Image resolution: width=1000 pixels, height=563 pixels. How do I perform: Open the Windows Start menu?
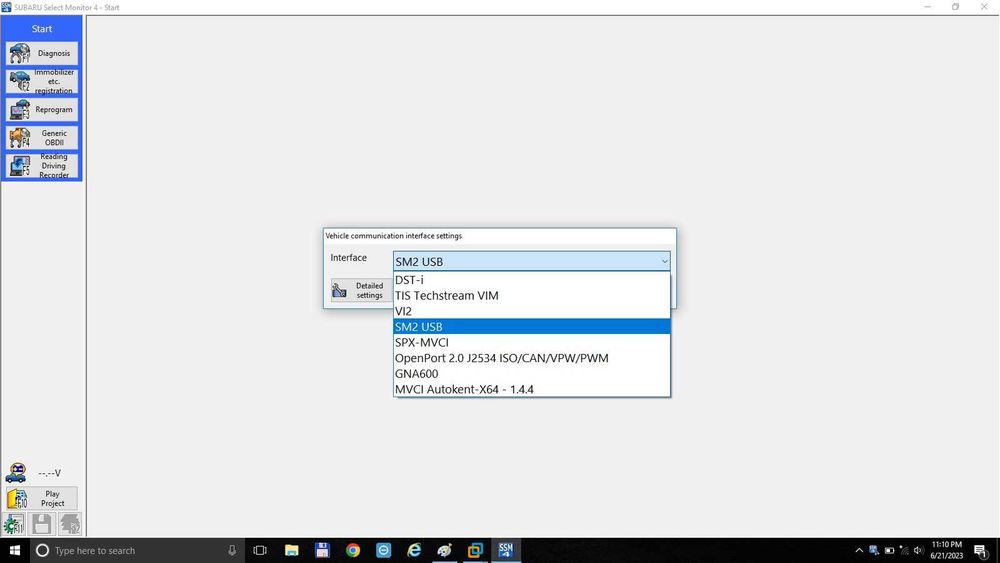[15, 550]
